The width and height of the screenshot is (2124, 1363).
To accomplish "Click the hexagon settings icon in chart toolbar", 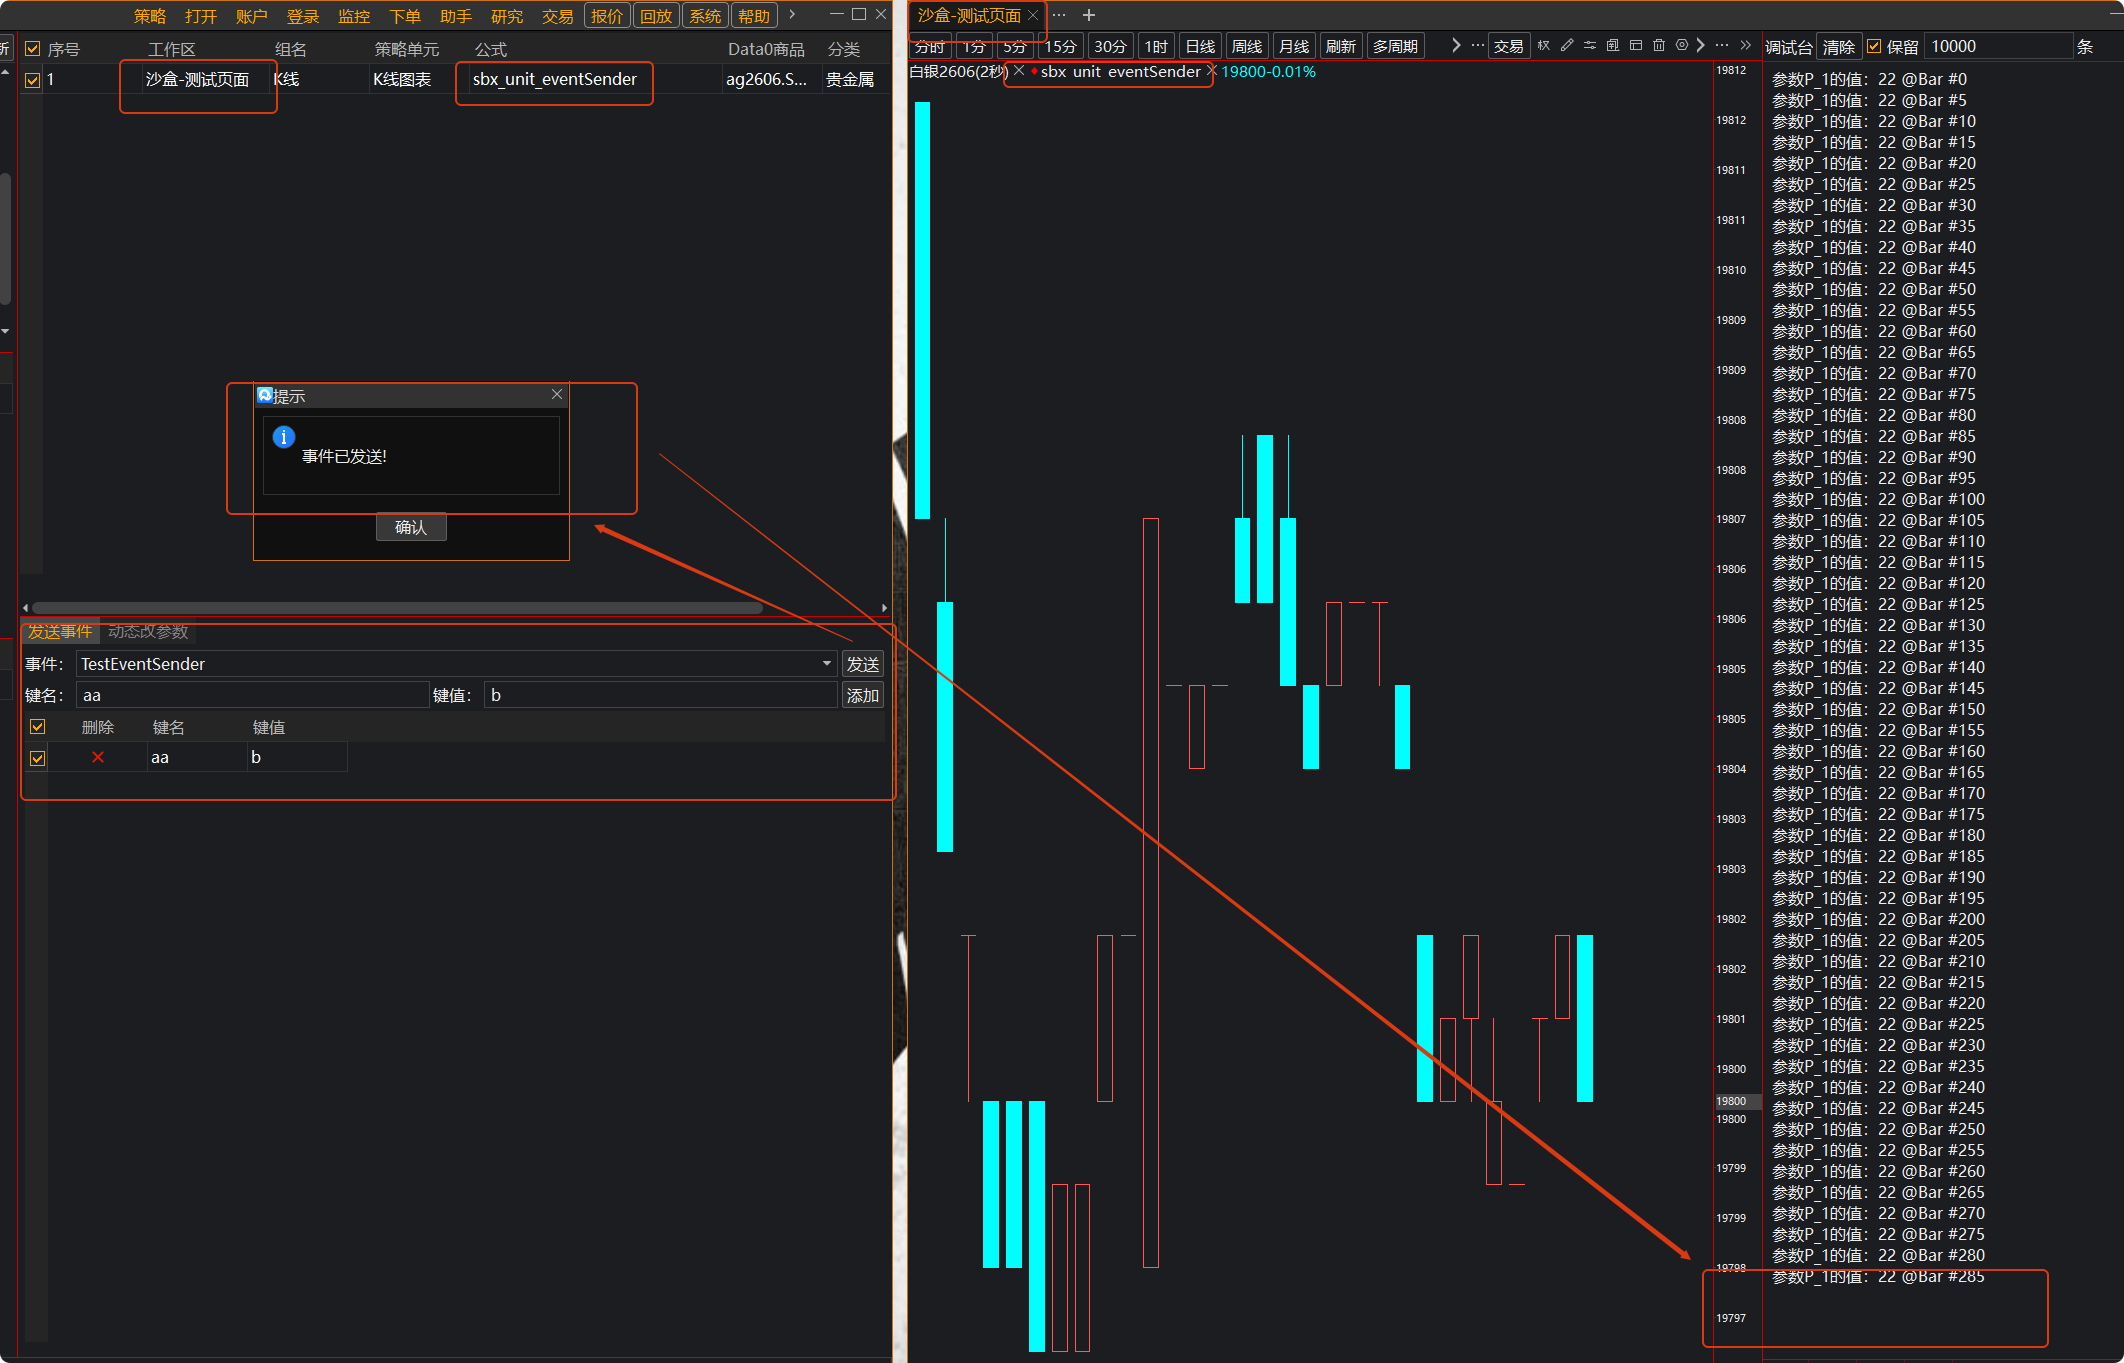I will point(1682,45).
